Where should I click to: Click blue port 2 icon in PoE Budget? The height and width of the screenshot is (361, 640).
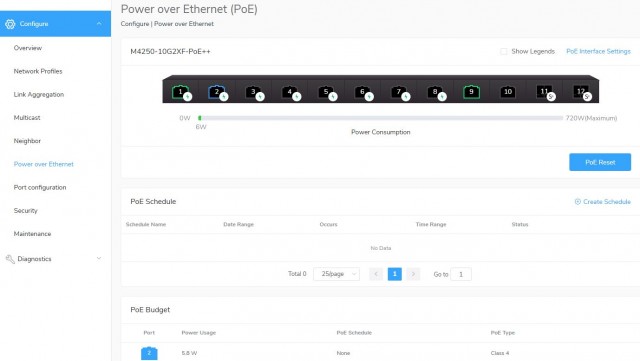(149, 353)
